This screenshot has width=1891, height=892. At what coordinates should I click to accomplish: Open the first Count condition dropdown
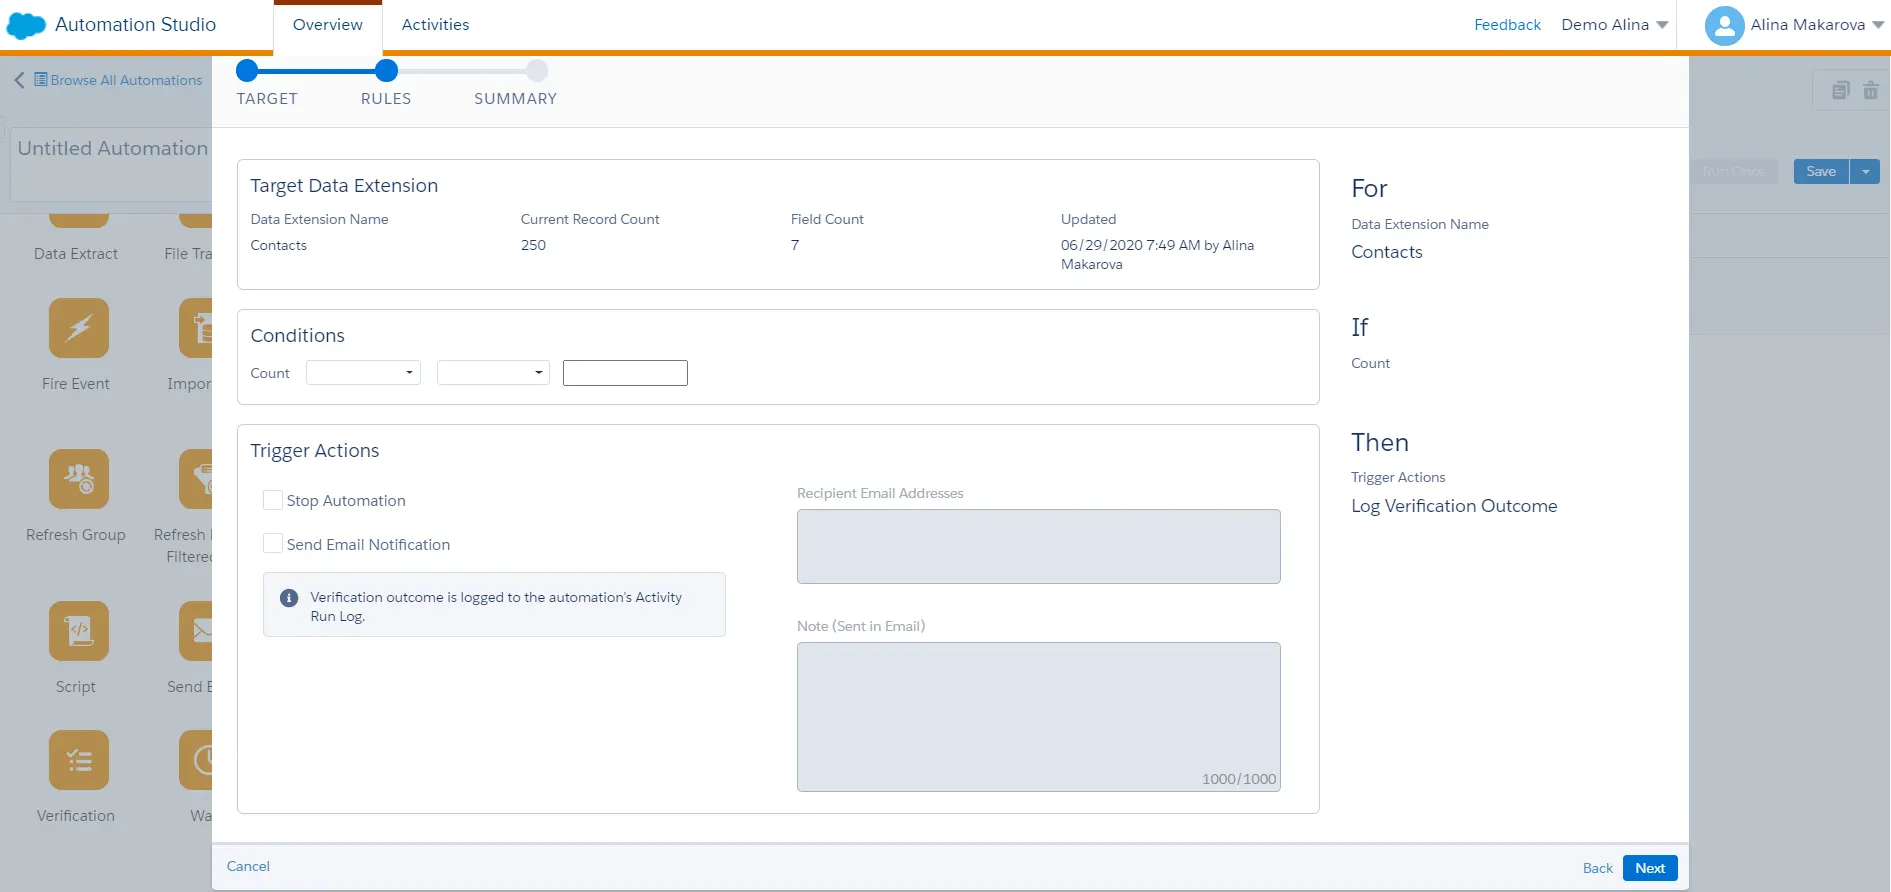(363, 373)
